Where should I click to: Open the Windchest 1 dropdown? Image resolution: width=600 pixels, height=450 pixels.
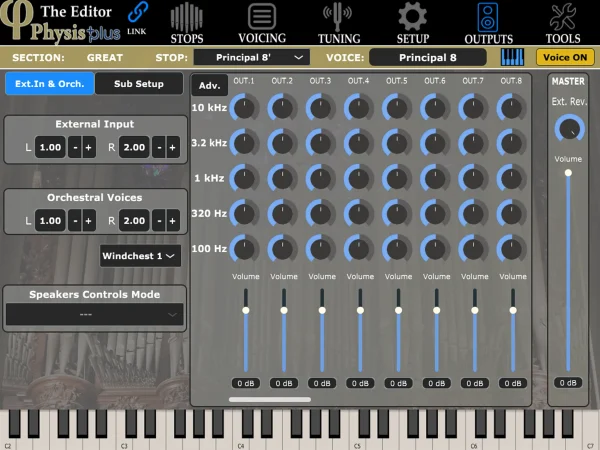pos(140,256)
